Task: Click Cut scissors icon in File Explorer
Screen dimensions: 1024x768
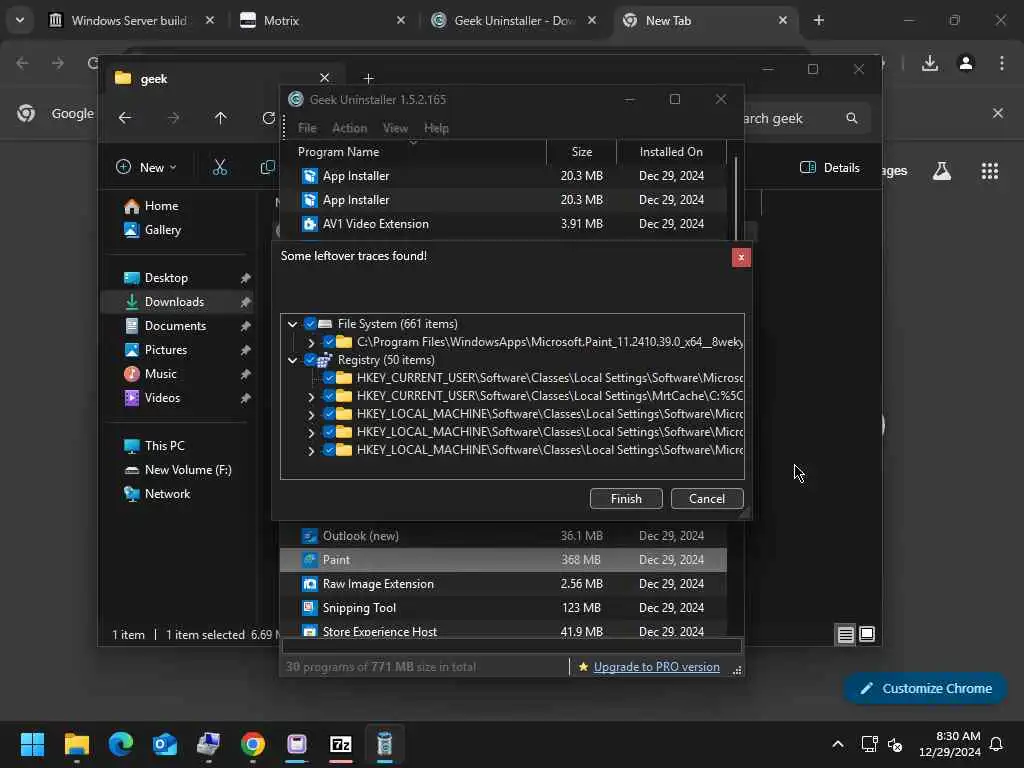Action: 220,167
